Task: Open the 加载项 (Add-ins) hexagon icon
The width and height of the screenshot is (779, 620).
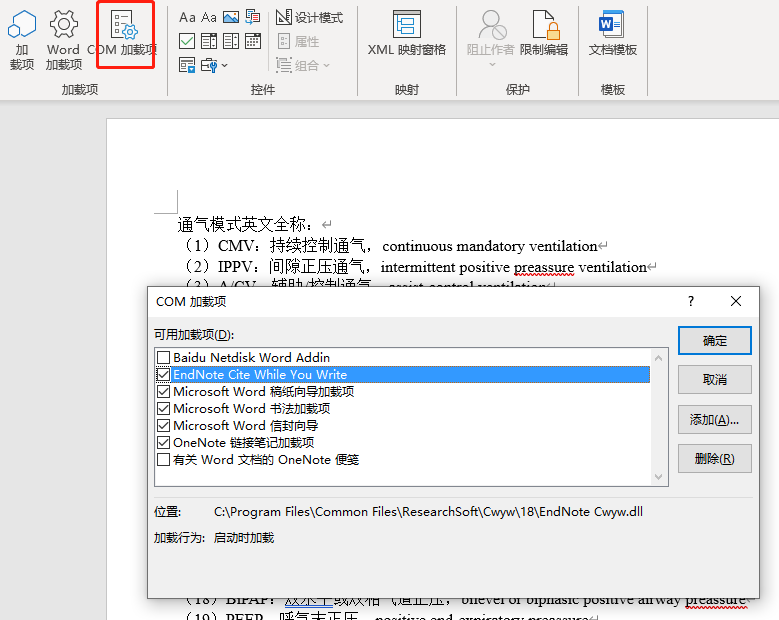Action: point(22,39)
